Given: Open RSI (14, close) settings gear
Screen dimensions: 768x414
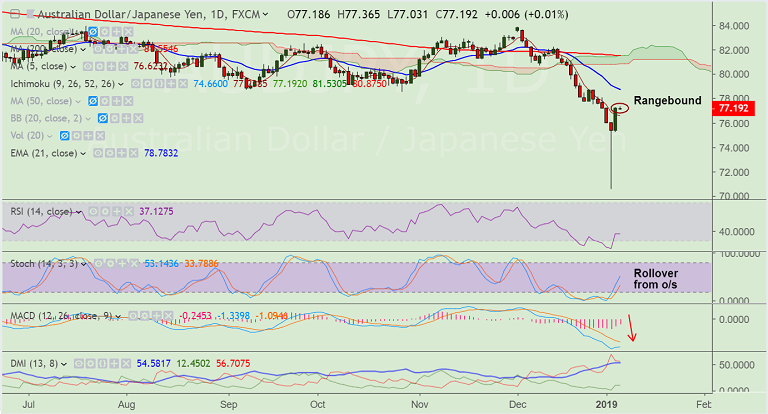Looking at the screenshot, I should [x=105, y=212].
